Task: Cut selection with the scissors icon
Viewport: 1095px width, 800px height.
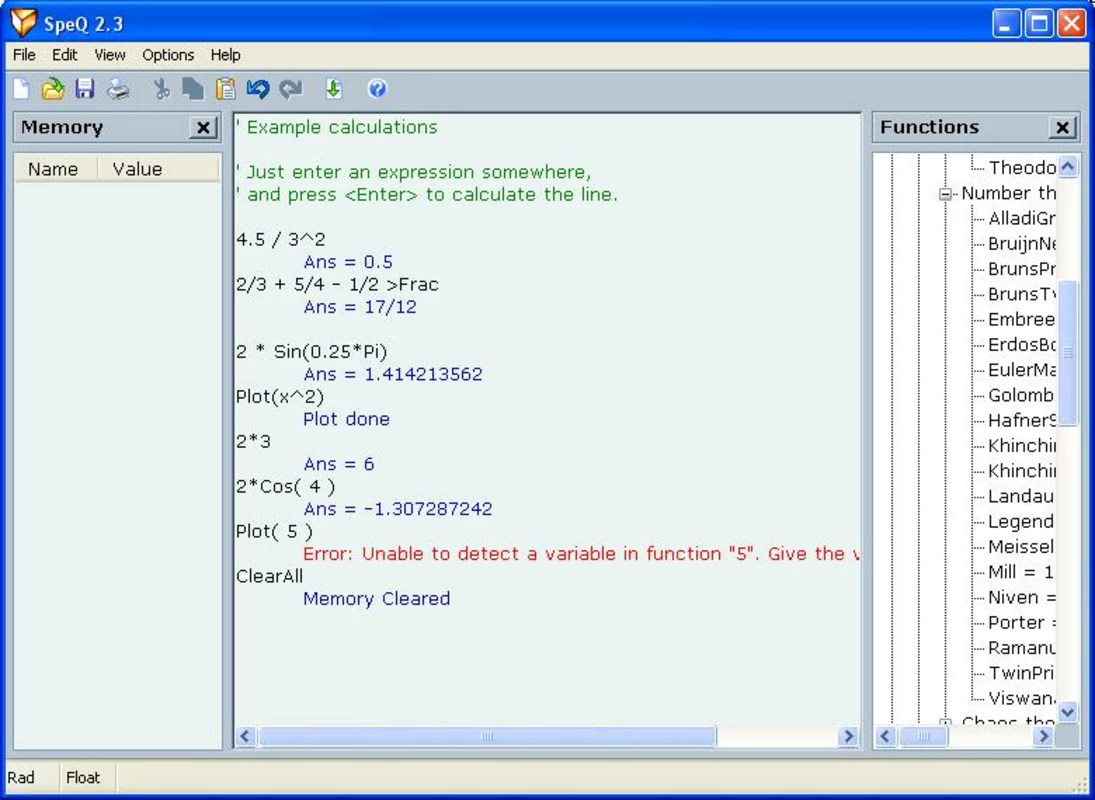Action: [162, 89]
